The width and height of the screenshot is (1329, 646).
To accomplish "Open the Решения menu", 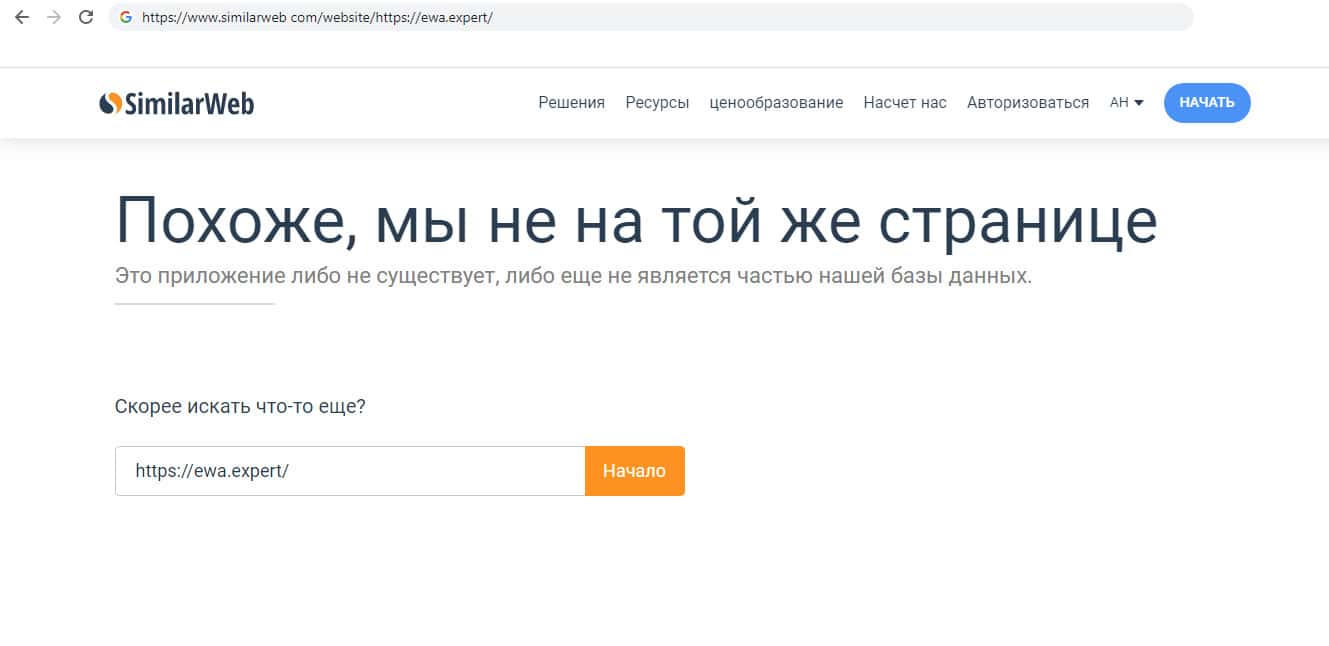I will tap(571, 102).
